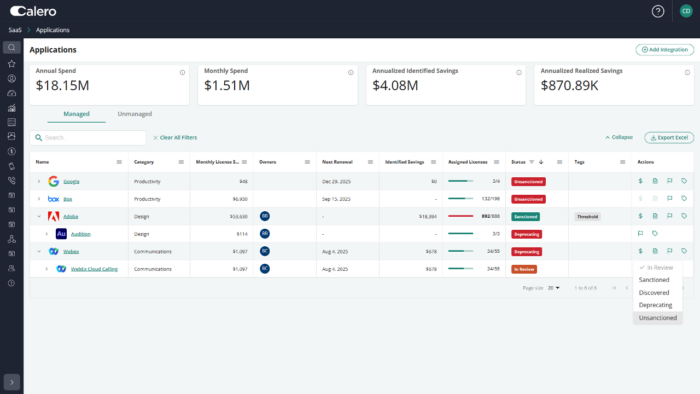The height and width of the screenshot is (394, 700).
Task: Open the dashboard gauge sidebar icon
Action: [x=12, y=93]
